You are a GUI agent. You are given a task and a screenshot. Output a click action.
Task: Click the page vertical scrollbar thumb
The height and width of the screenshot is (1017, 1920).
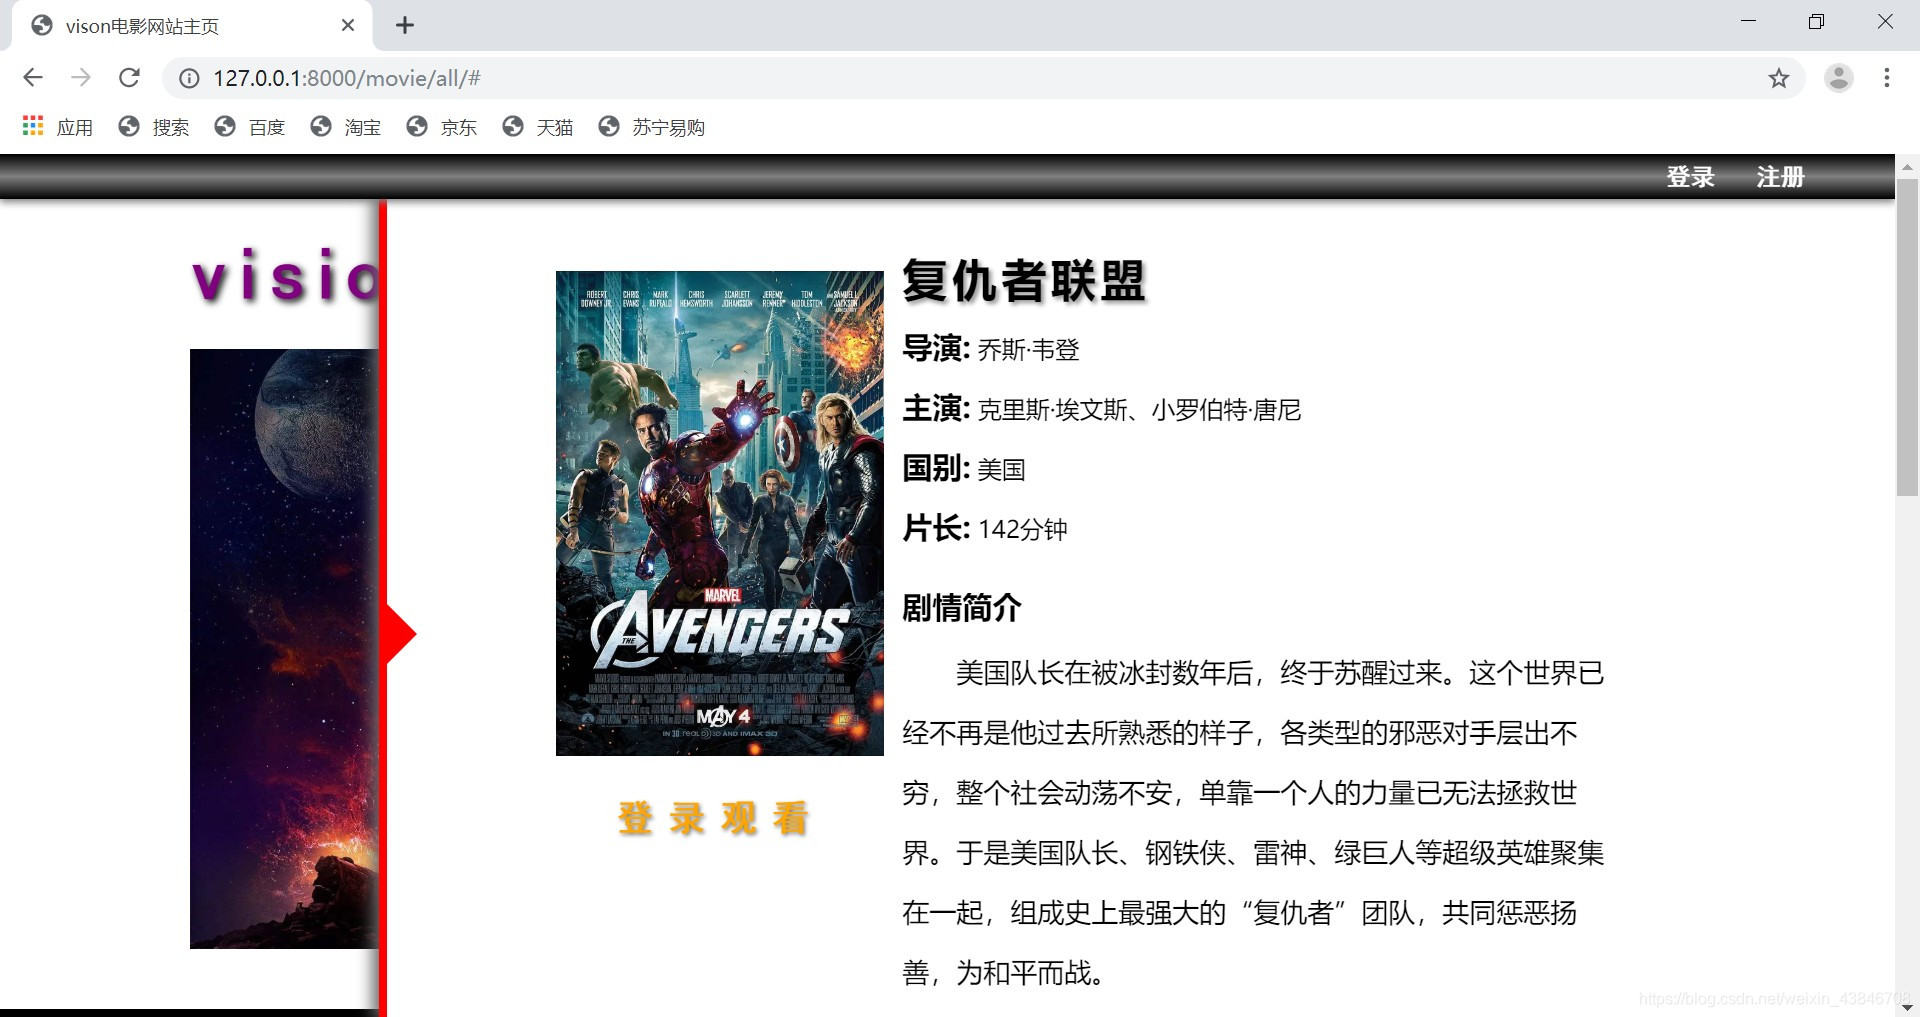[x=1907, y=337]
